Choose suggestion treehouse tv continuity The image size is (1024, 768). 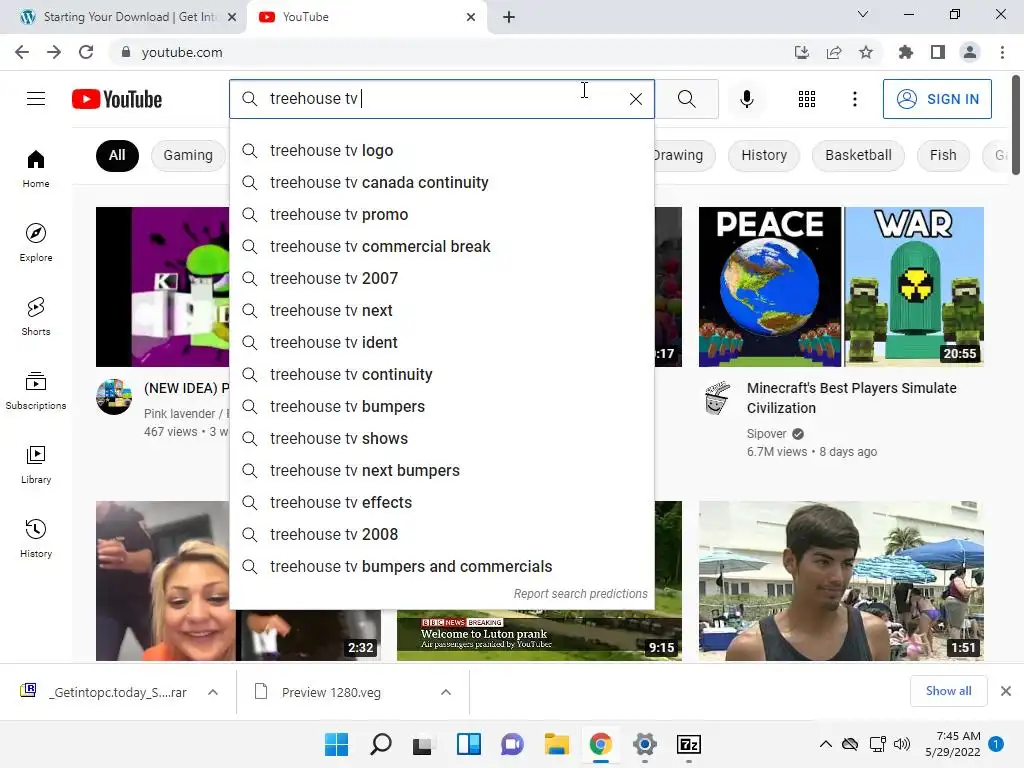(x=441, y=374)
